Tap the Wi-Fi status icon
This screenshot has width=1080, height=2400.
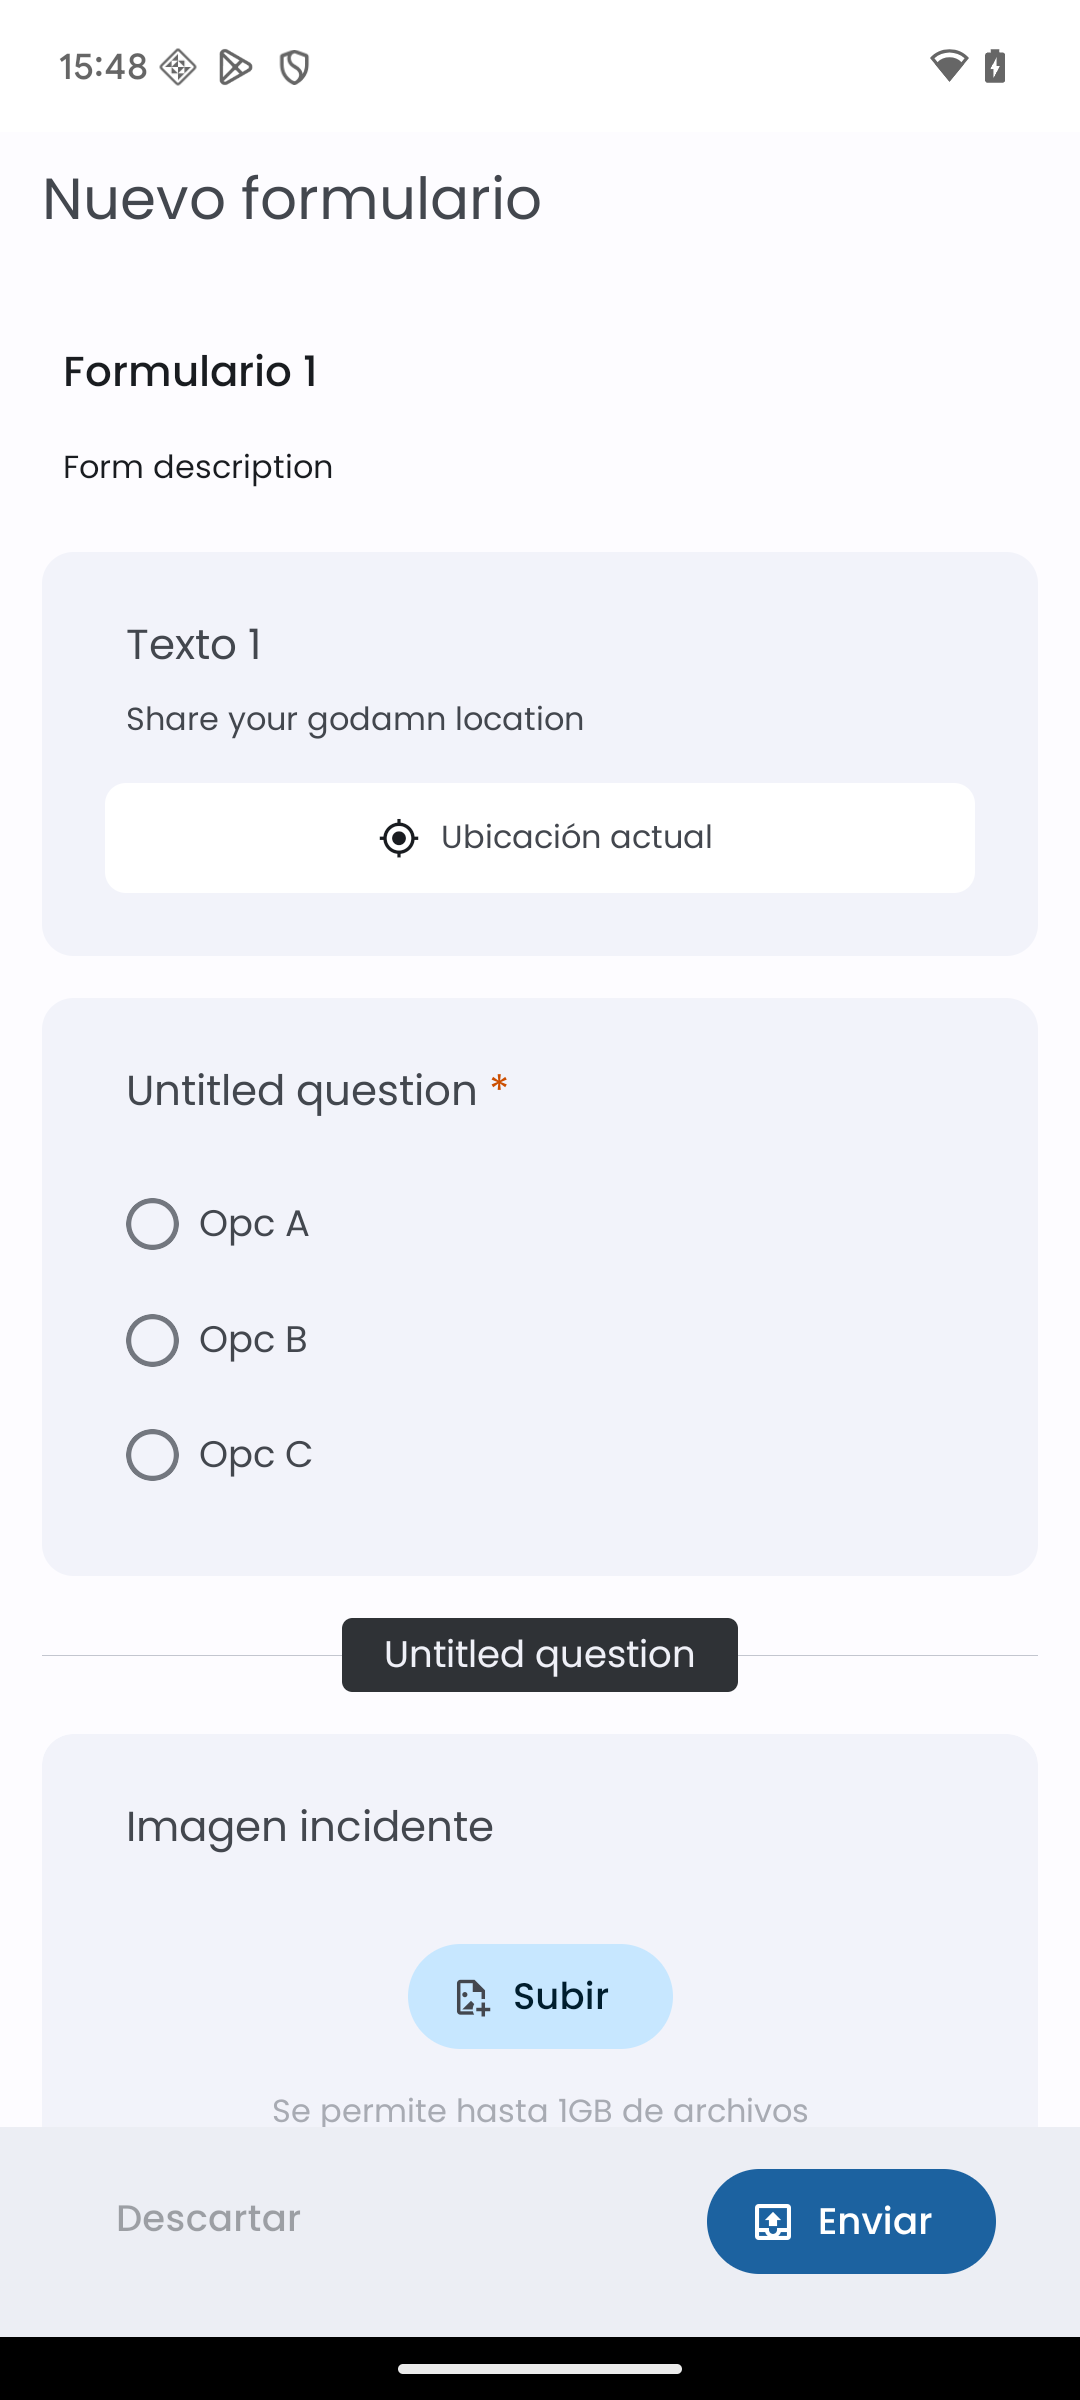tap(948, 66)
